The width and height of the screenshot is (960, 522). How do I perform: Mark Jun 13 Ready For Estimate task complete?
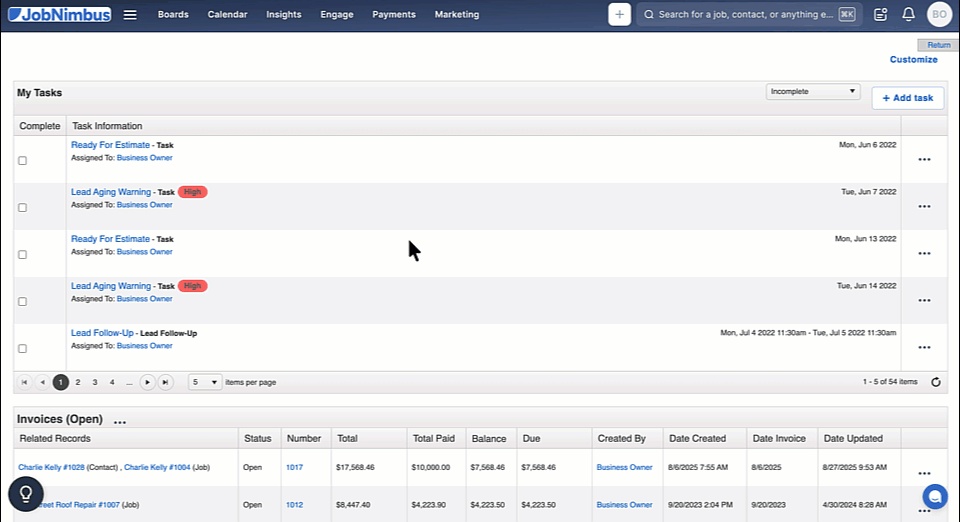point(23,255)
